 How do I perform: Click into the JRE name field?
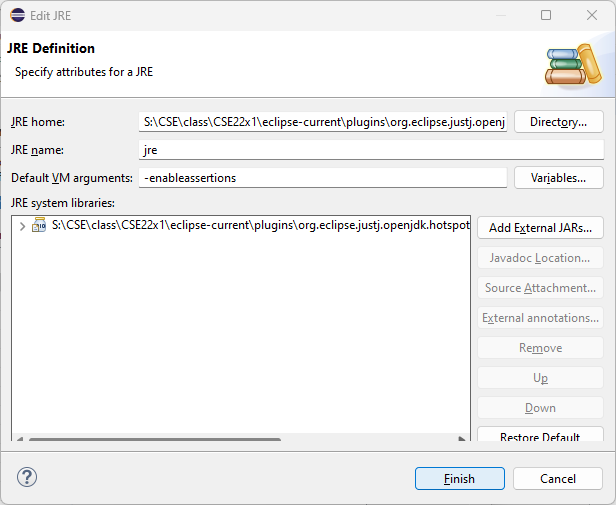click(372, 150)
